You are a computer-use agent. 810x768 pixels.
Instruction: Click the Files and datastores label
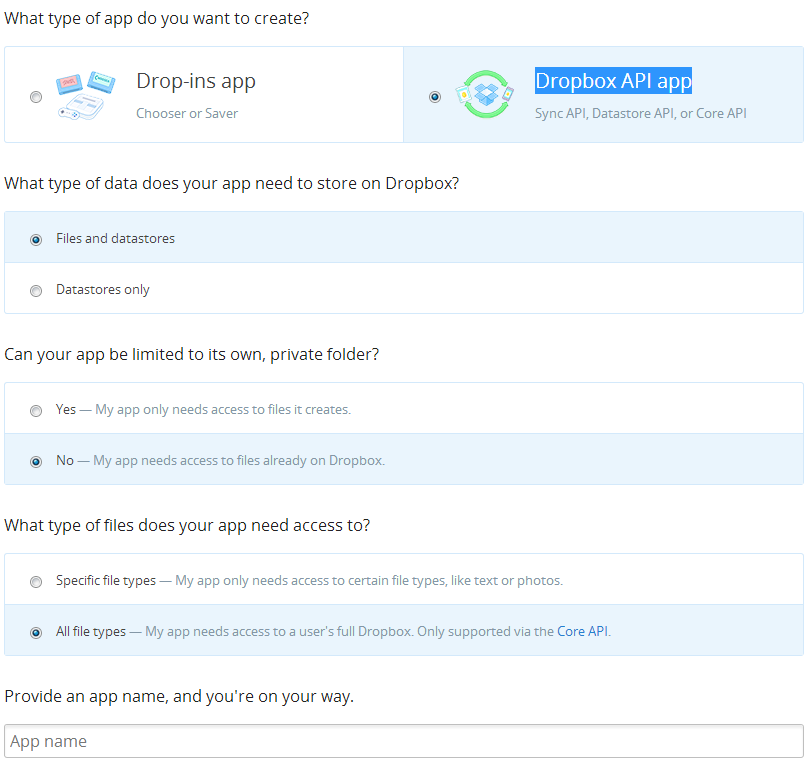(x=115, y=238)
